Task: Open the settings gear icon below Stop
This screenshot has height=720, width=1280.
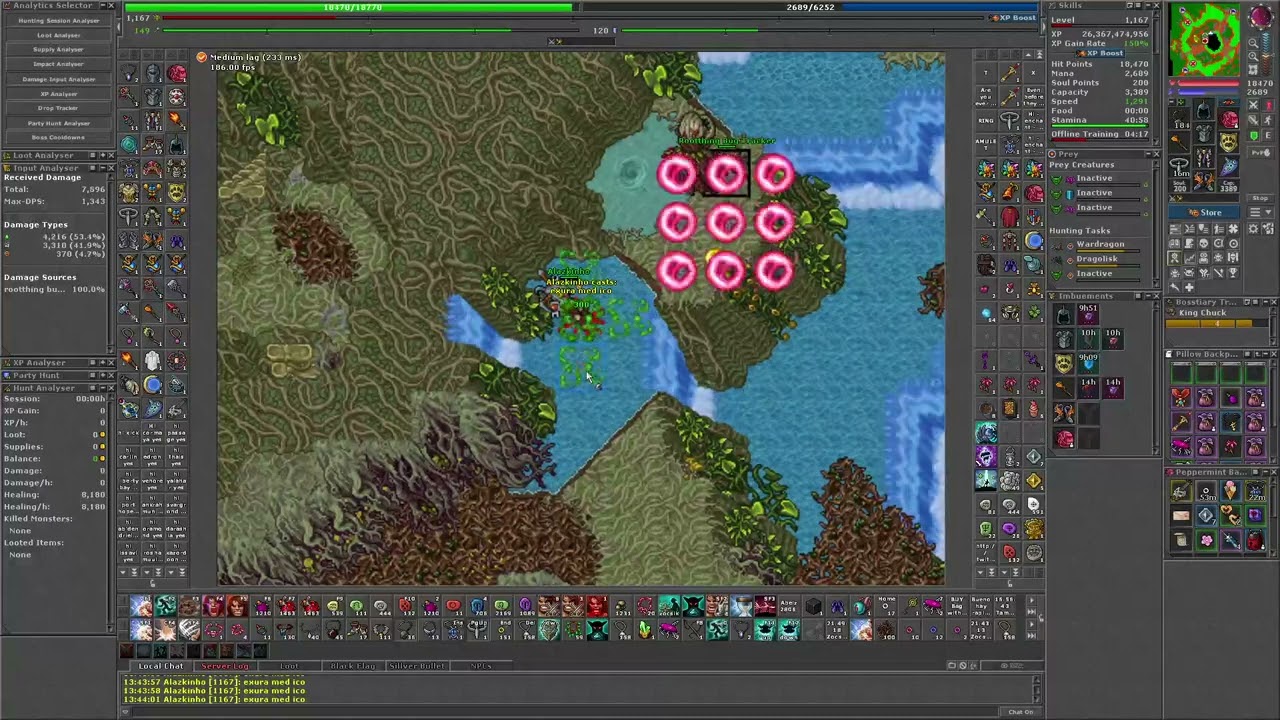Action: click(x=1253, y=228)
